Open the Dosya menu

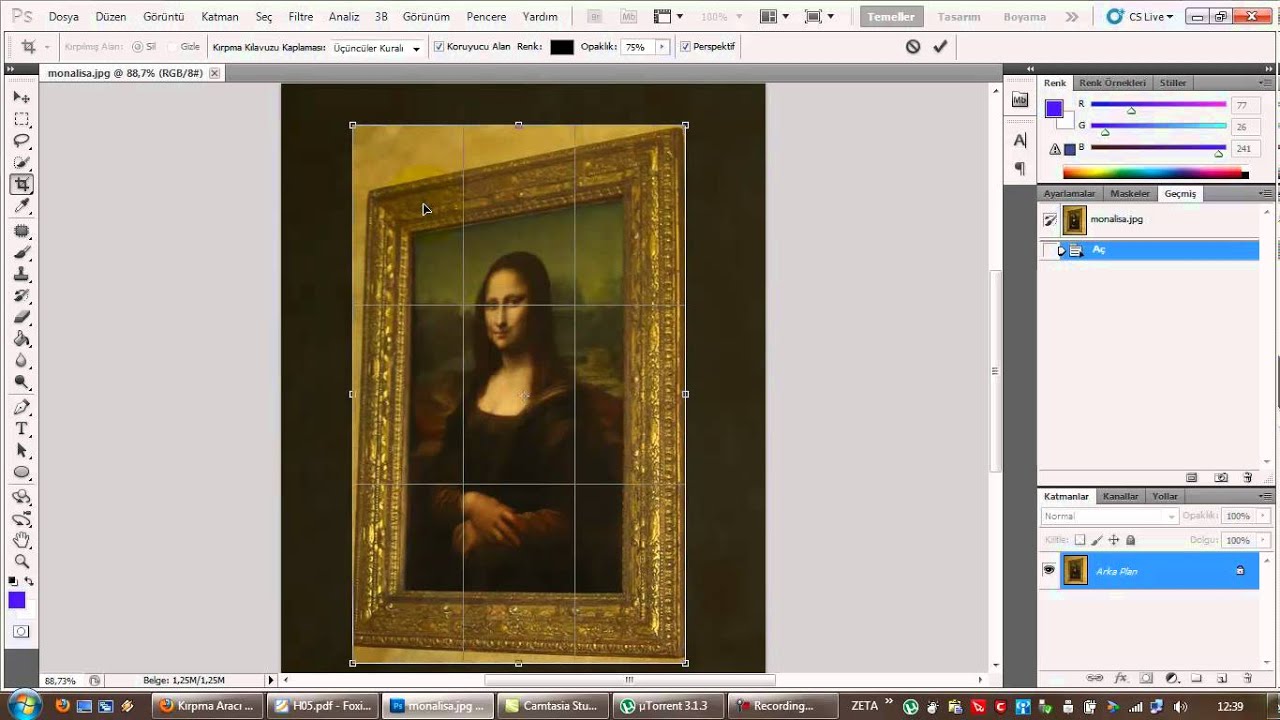pyautogui.click(x=63, y=17)
